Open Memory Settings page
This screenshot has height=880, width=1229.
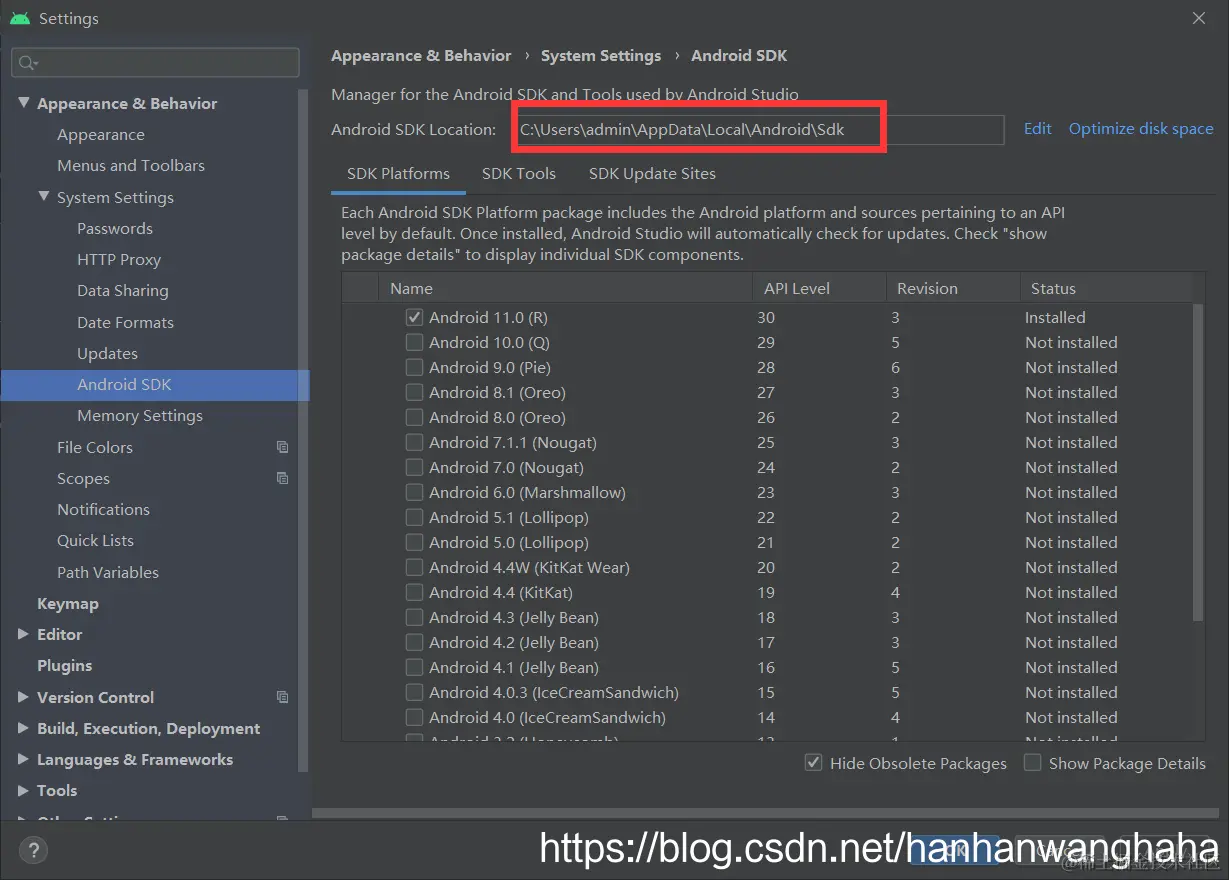click(x=140, y=415)
